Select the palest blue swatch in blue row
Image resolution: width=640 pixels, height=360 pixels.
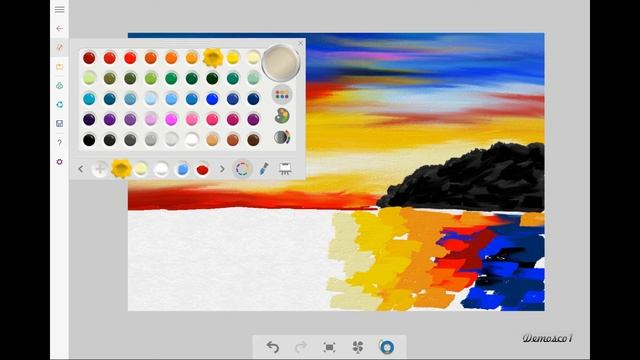tap(151, 99)
